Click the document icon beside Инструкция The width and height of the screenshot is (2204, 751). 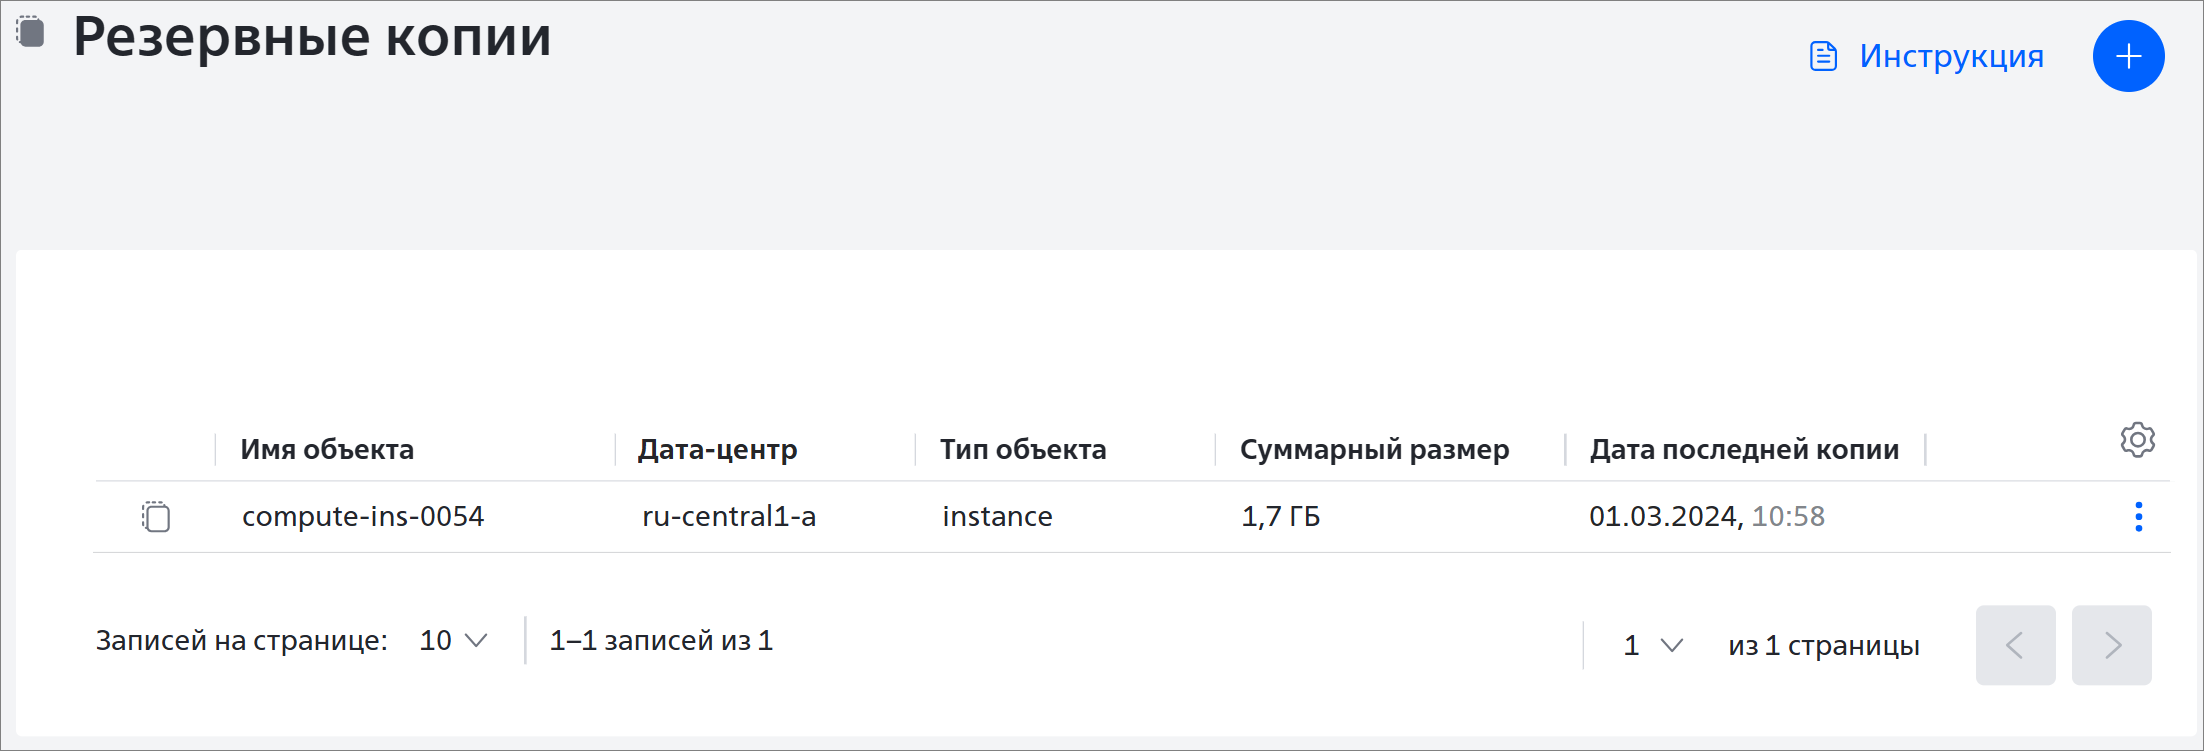pyautogui.click(x=1823, y=56)
